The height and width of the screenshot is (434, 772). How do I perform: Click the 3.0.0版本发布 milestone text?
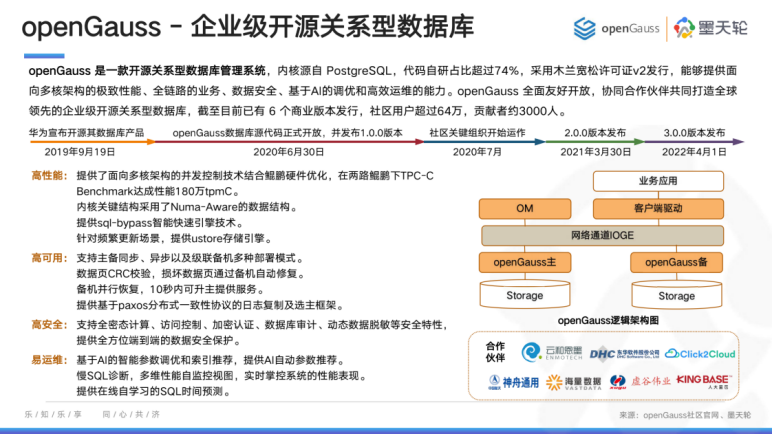[694, 133]
